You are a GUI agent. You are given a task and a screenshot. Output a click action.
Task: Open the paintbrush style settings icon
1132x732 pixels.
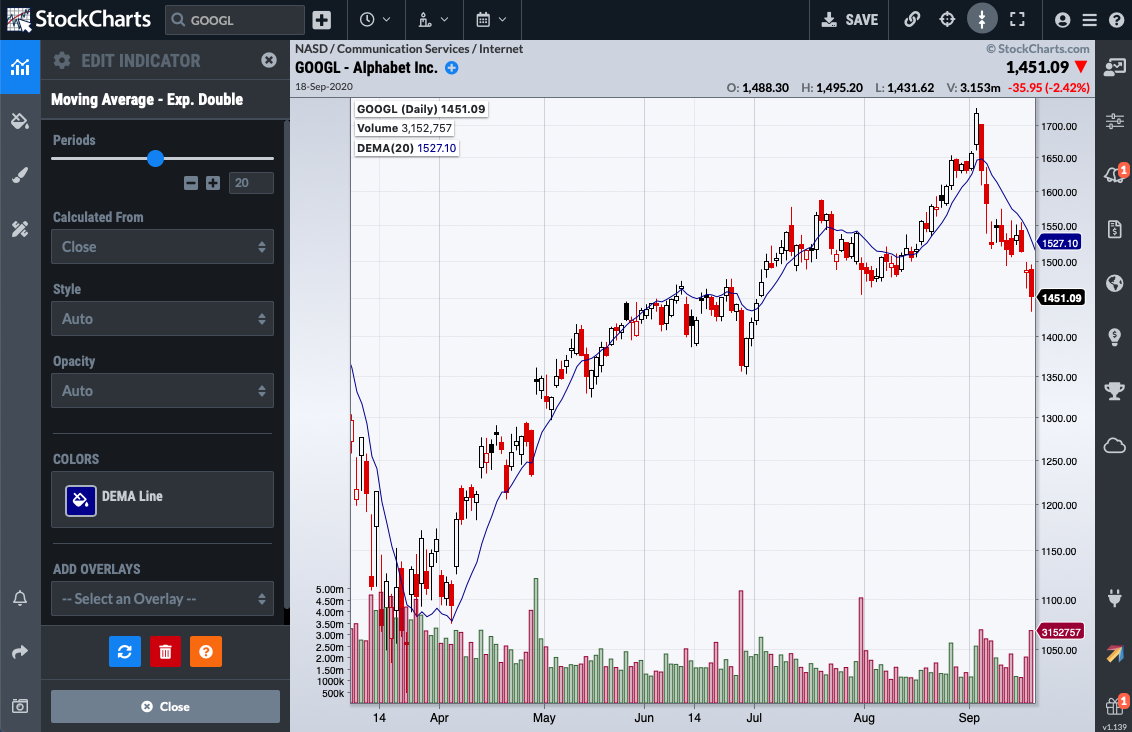pyautogui.click(x=20, y=175)
